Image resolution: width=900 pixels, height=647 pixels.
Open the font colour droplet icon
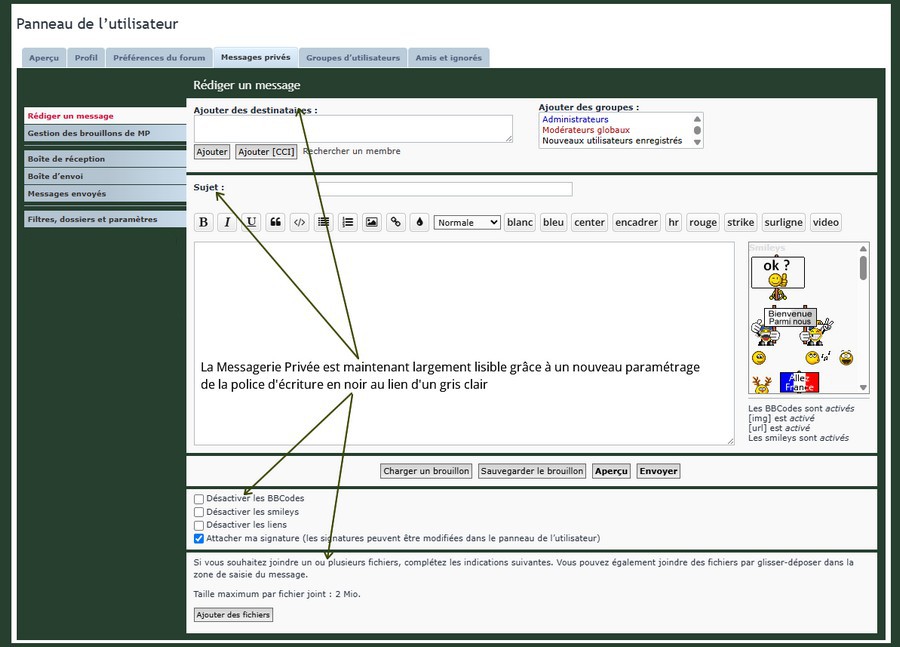(x=420, y=222)
